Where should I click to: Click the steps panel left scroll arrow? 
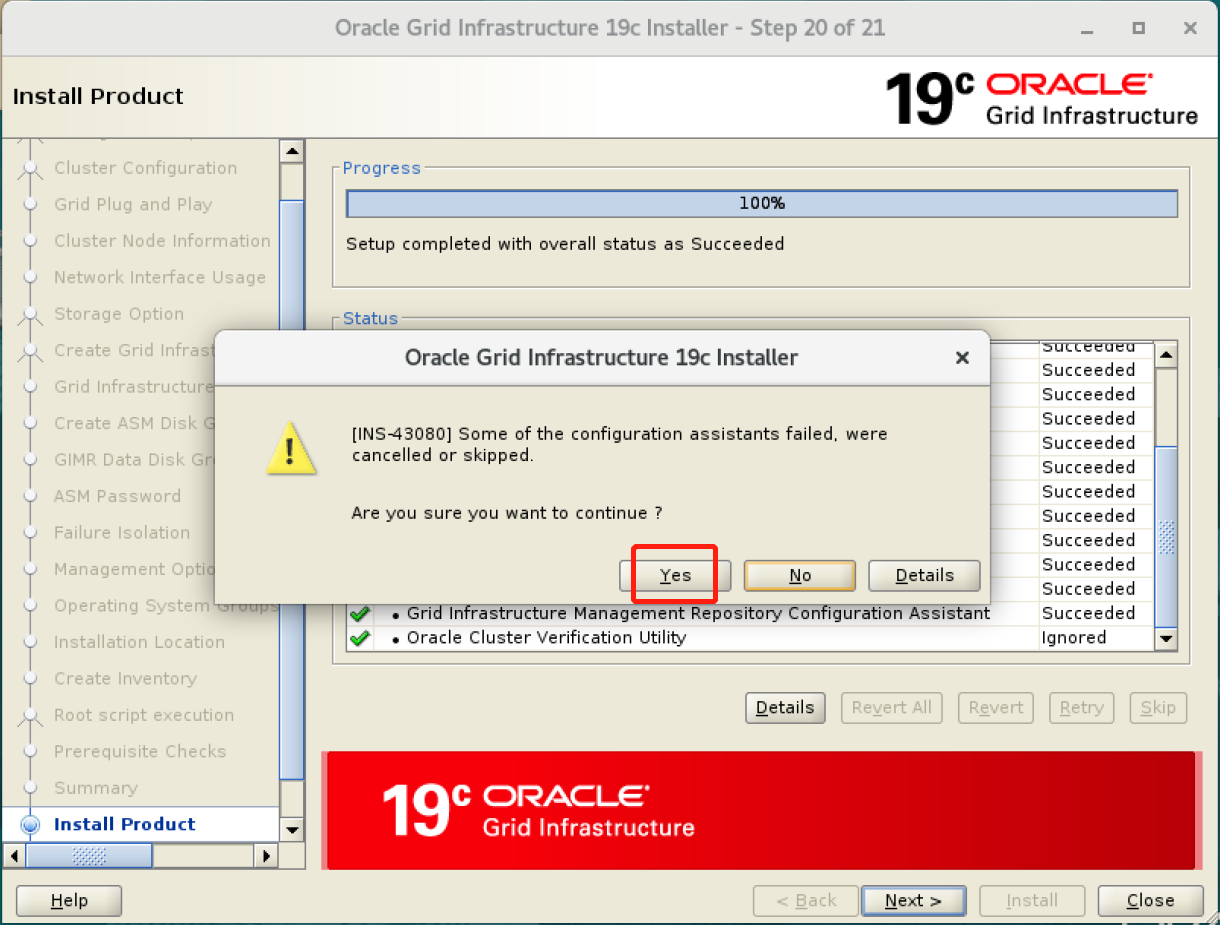click(14, 856)
